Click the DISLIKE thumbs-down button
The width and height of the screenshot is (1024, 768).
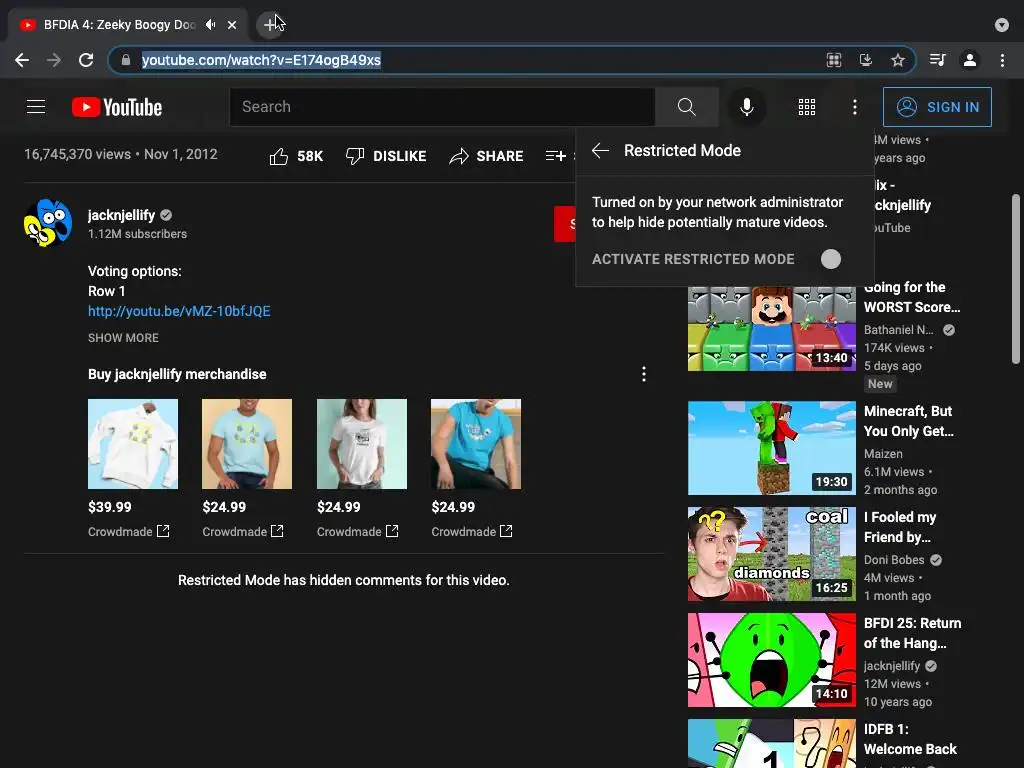pos(386,156)
